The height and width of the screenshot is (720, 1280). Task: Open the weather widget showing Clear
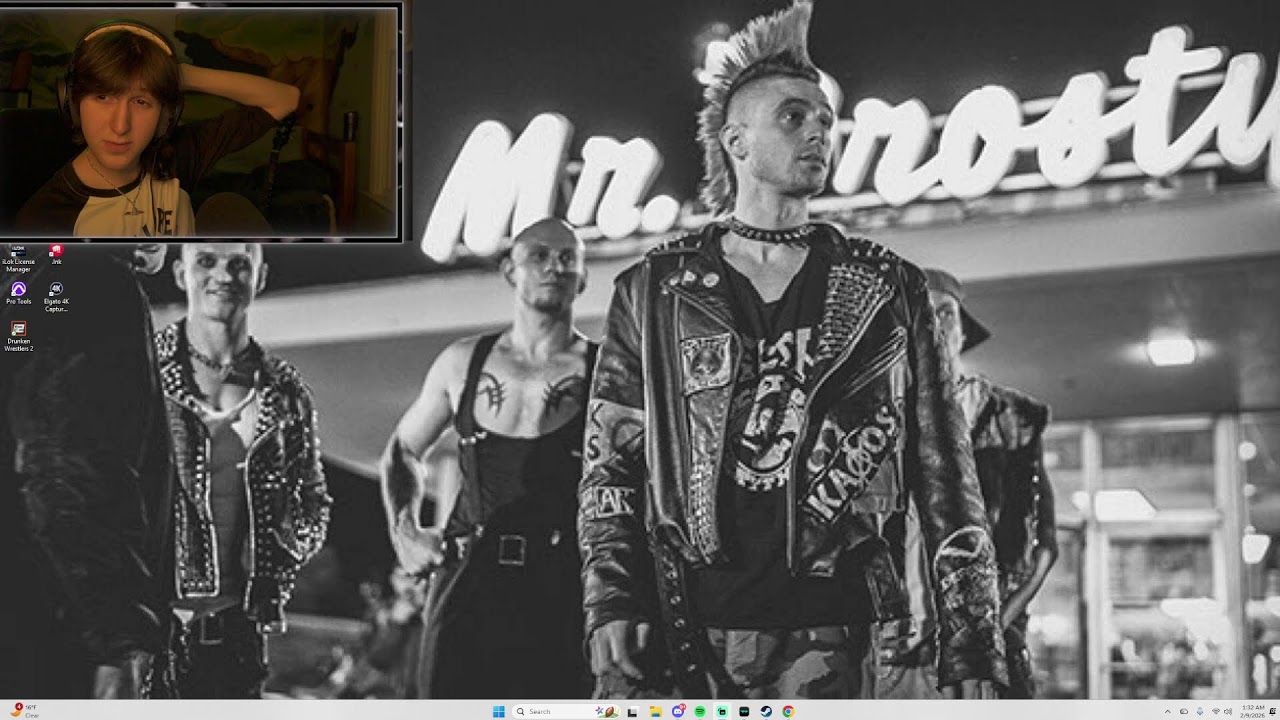pos(26,711)
